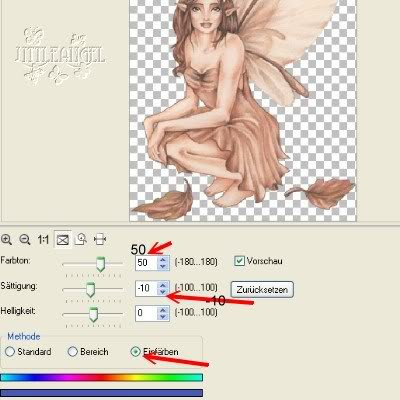The image size is (400, 400).
Task: Increase Sättigung with the up spinner arrow
Action: [163, 285]
